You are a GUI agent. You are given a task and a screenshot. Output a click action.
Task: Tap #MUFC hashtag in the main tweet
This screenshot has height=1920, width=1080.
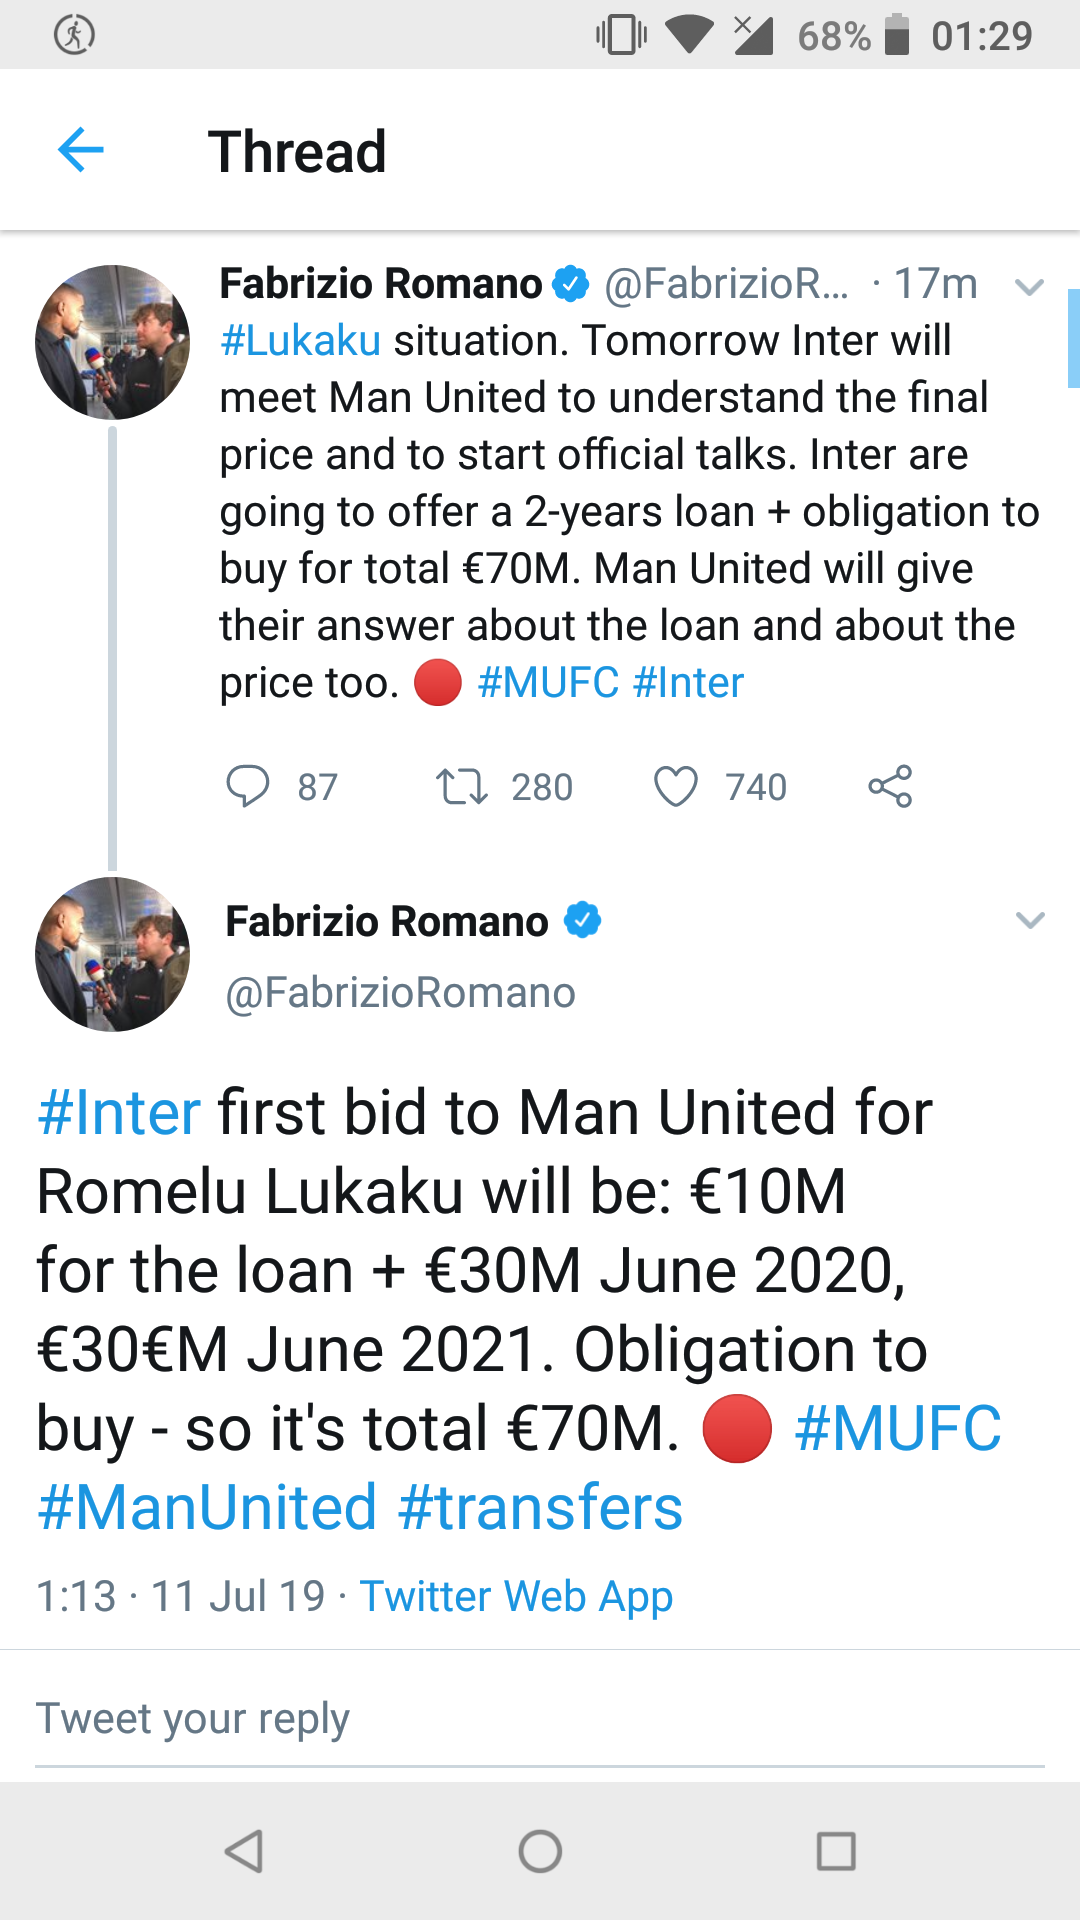[898, 1428]
